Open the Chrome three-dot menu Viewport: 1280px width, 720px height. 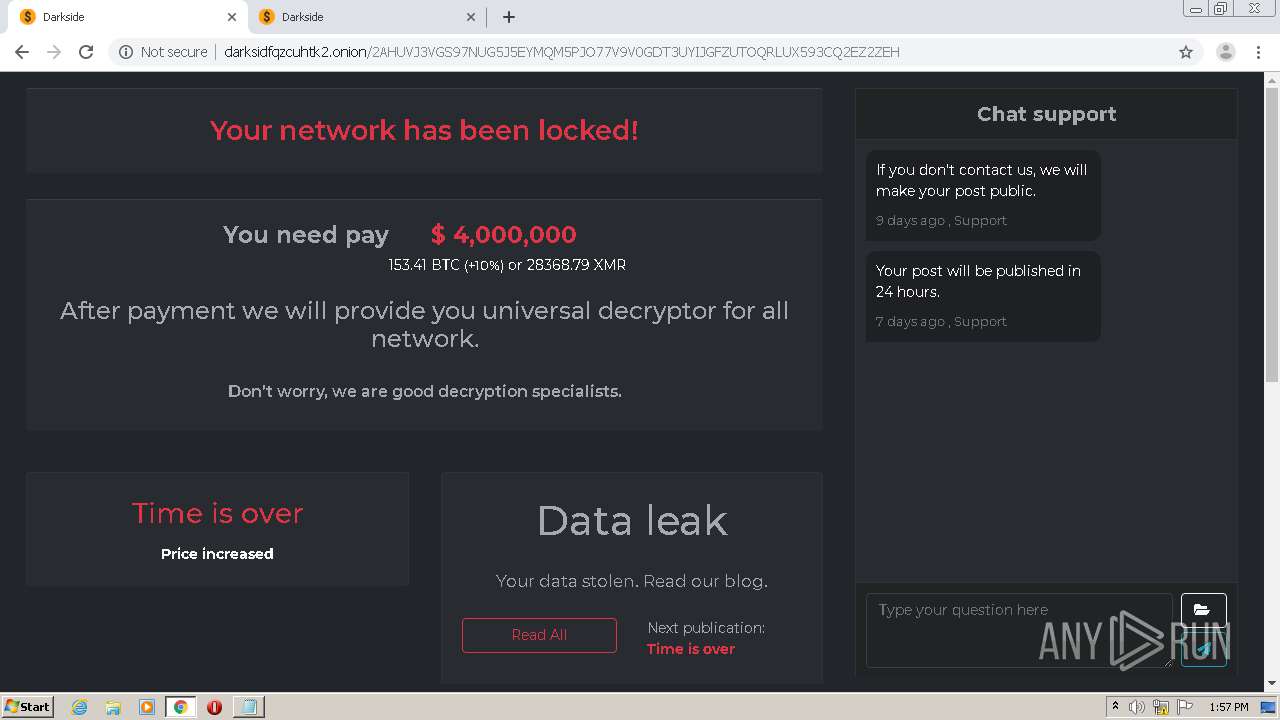pos(1259,52)
